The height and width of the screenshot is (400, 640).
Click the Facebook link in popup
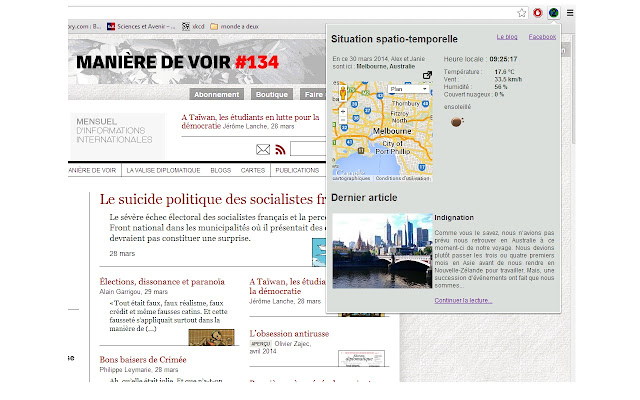click(542, 37)
